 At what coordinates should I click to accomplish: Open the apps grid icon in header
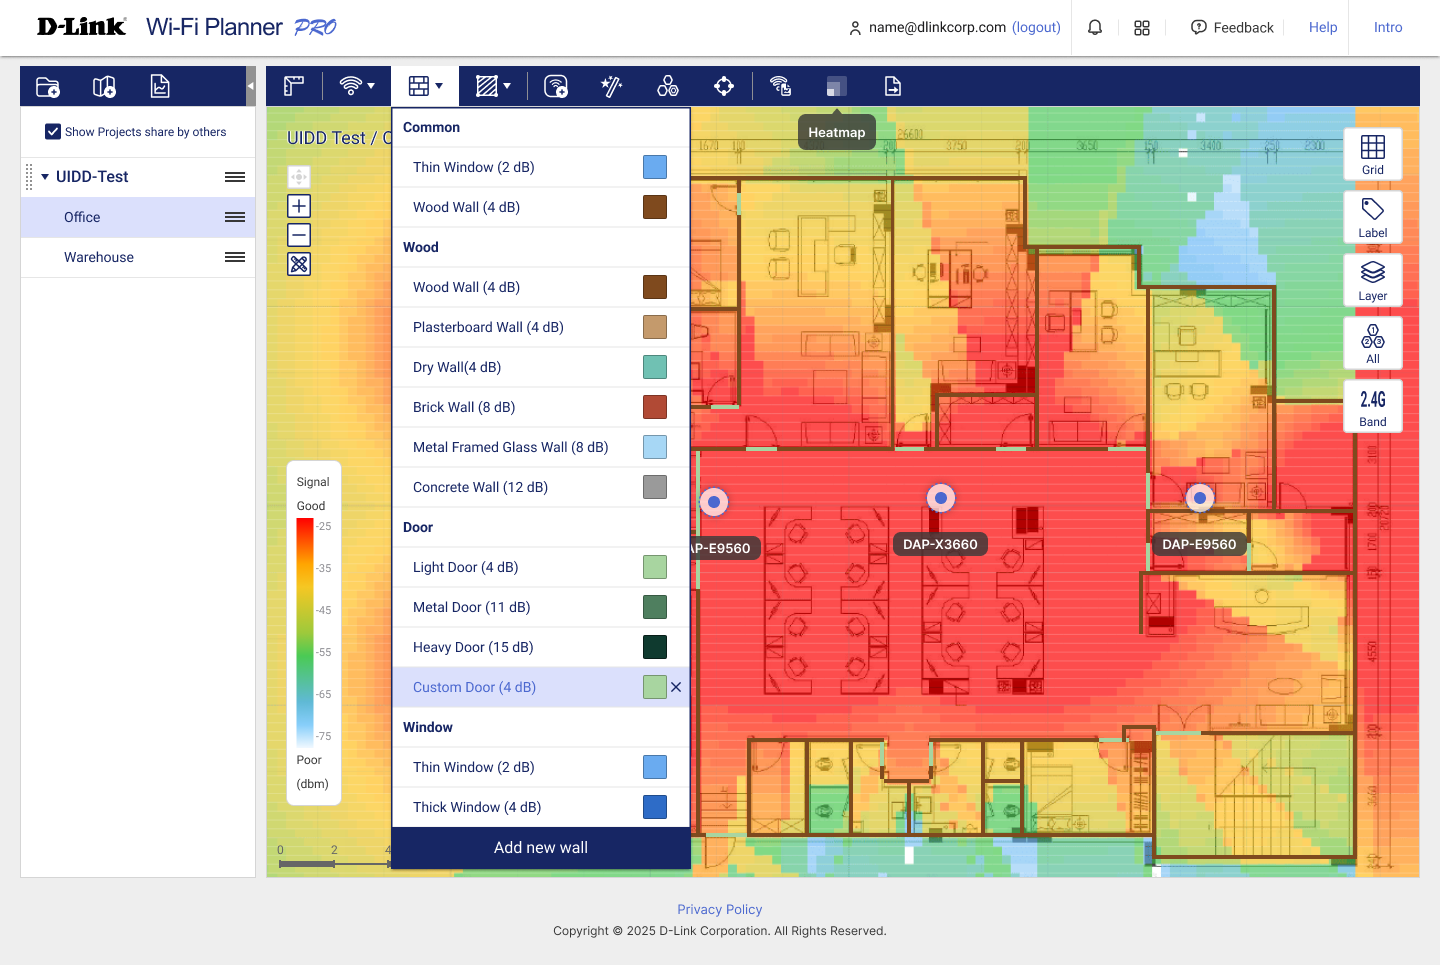coord(1142,28)
